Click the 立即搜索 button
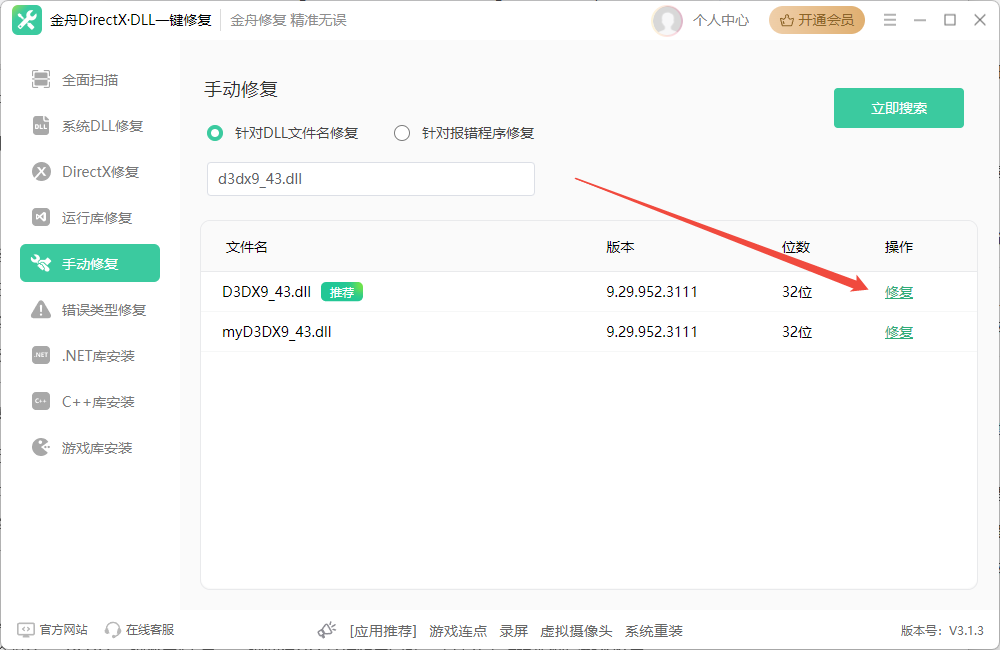This screenshot has height=650, width=1000. (899, 108)
